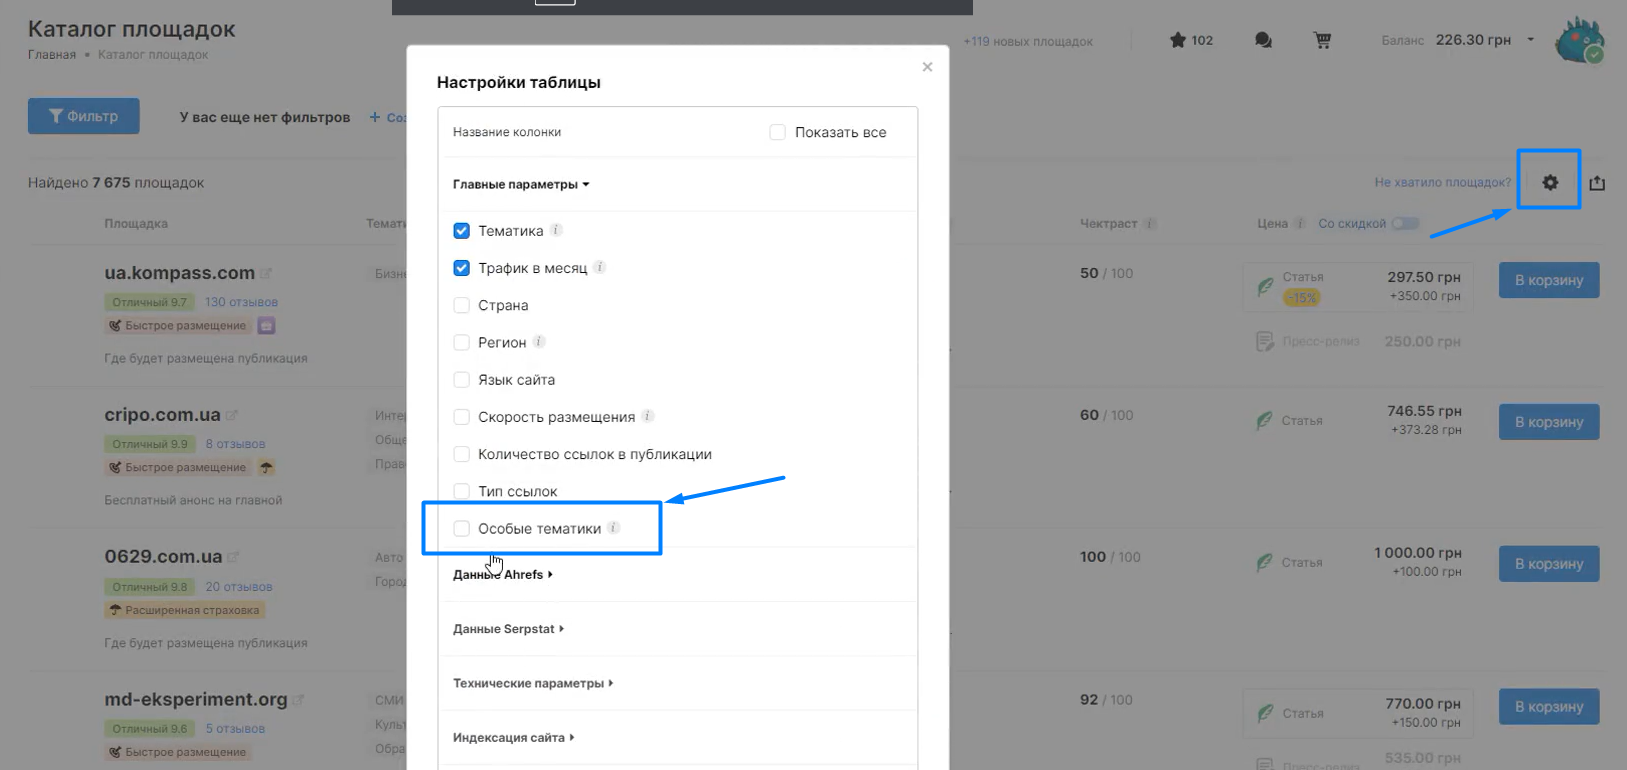The height and width of the screenshot is (770, 1627).
Task: Uncheck the Тематика checkbox
Action: (x=461, y=231)
